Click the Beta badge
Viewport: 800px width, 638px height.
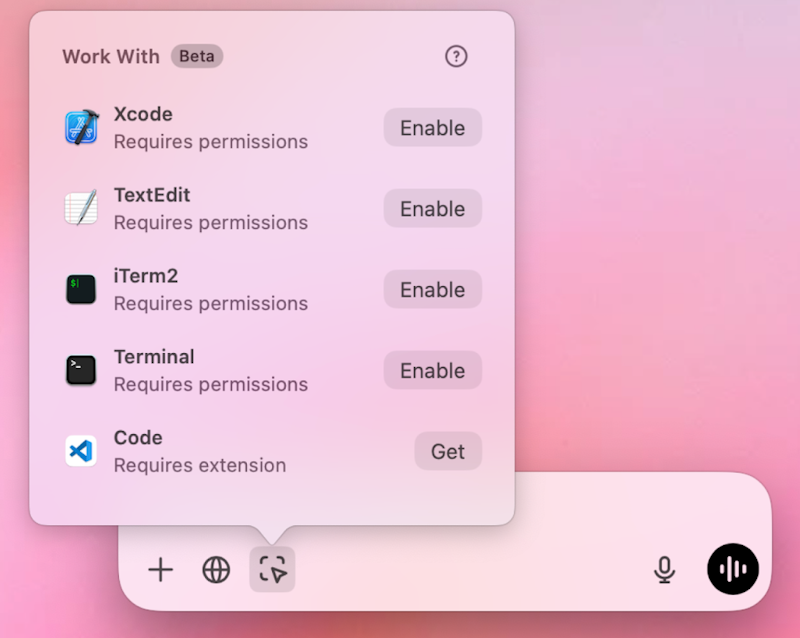[197, 56]
